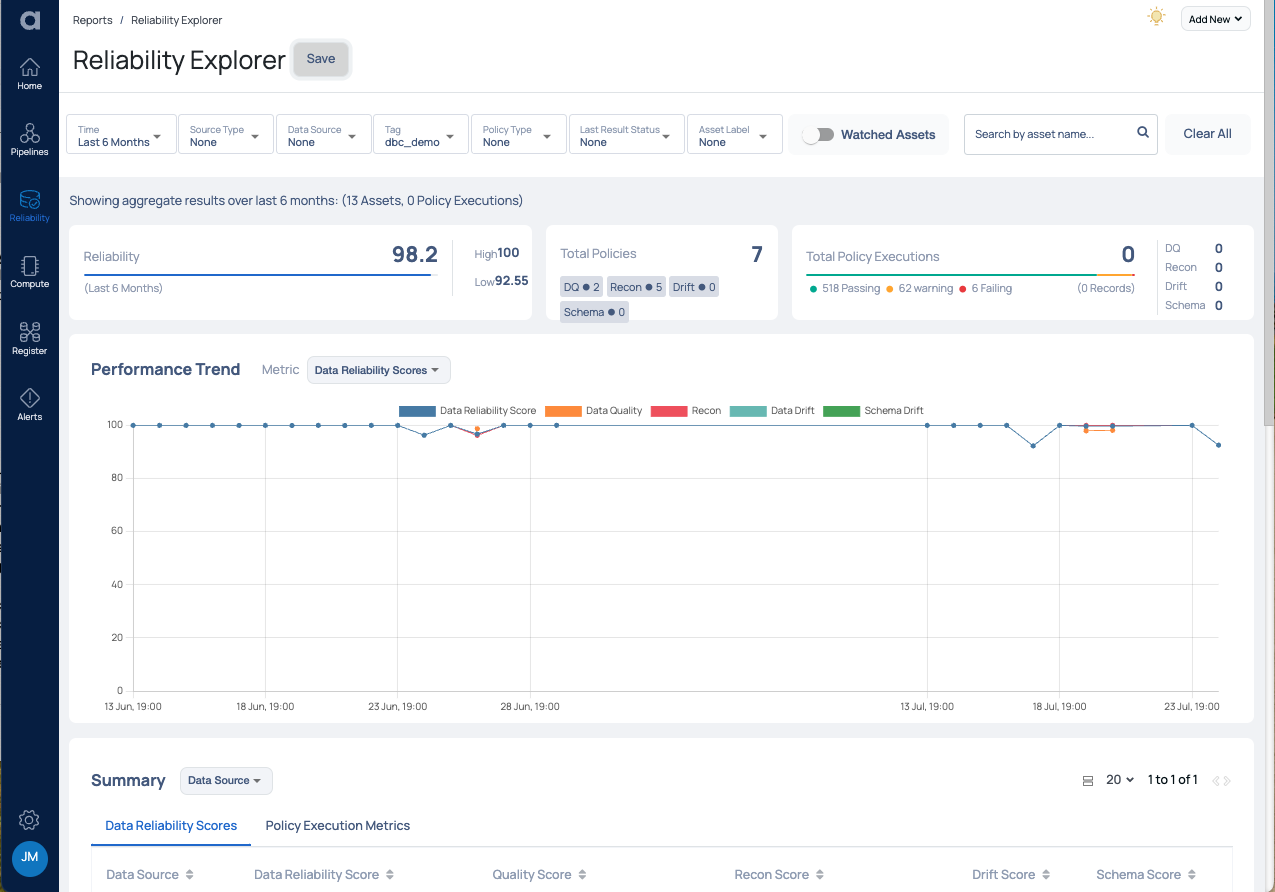
Task: Click the Drift 0 policy chip
Action: (x=694, y=287)
